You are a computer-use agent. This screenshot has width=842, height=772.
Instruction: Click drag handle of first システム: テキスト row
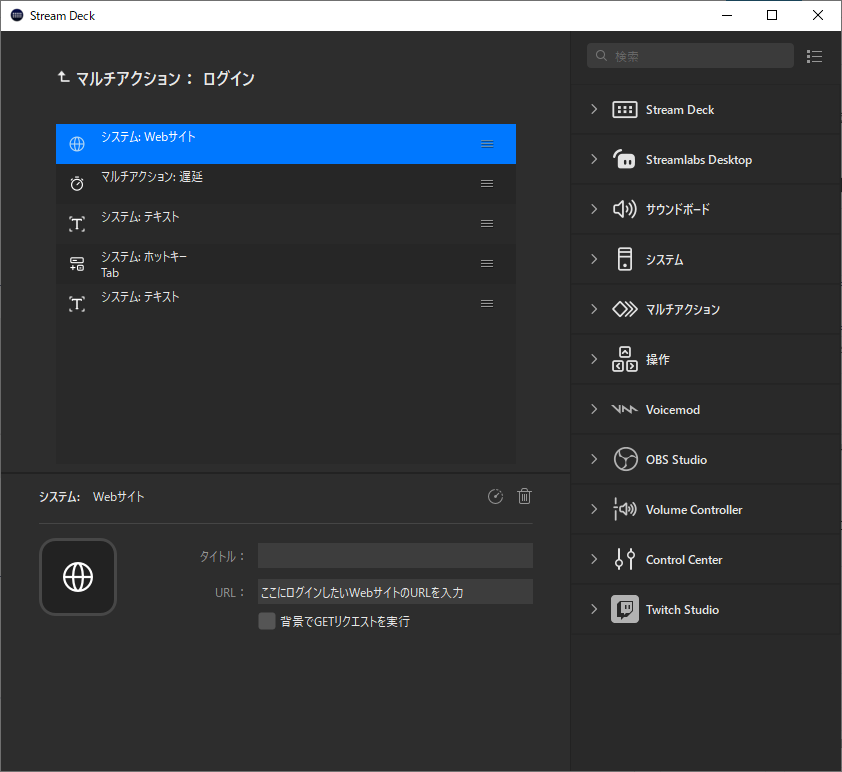487,224
